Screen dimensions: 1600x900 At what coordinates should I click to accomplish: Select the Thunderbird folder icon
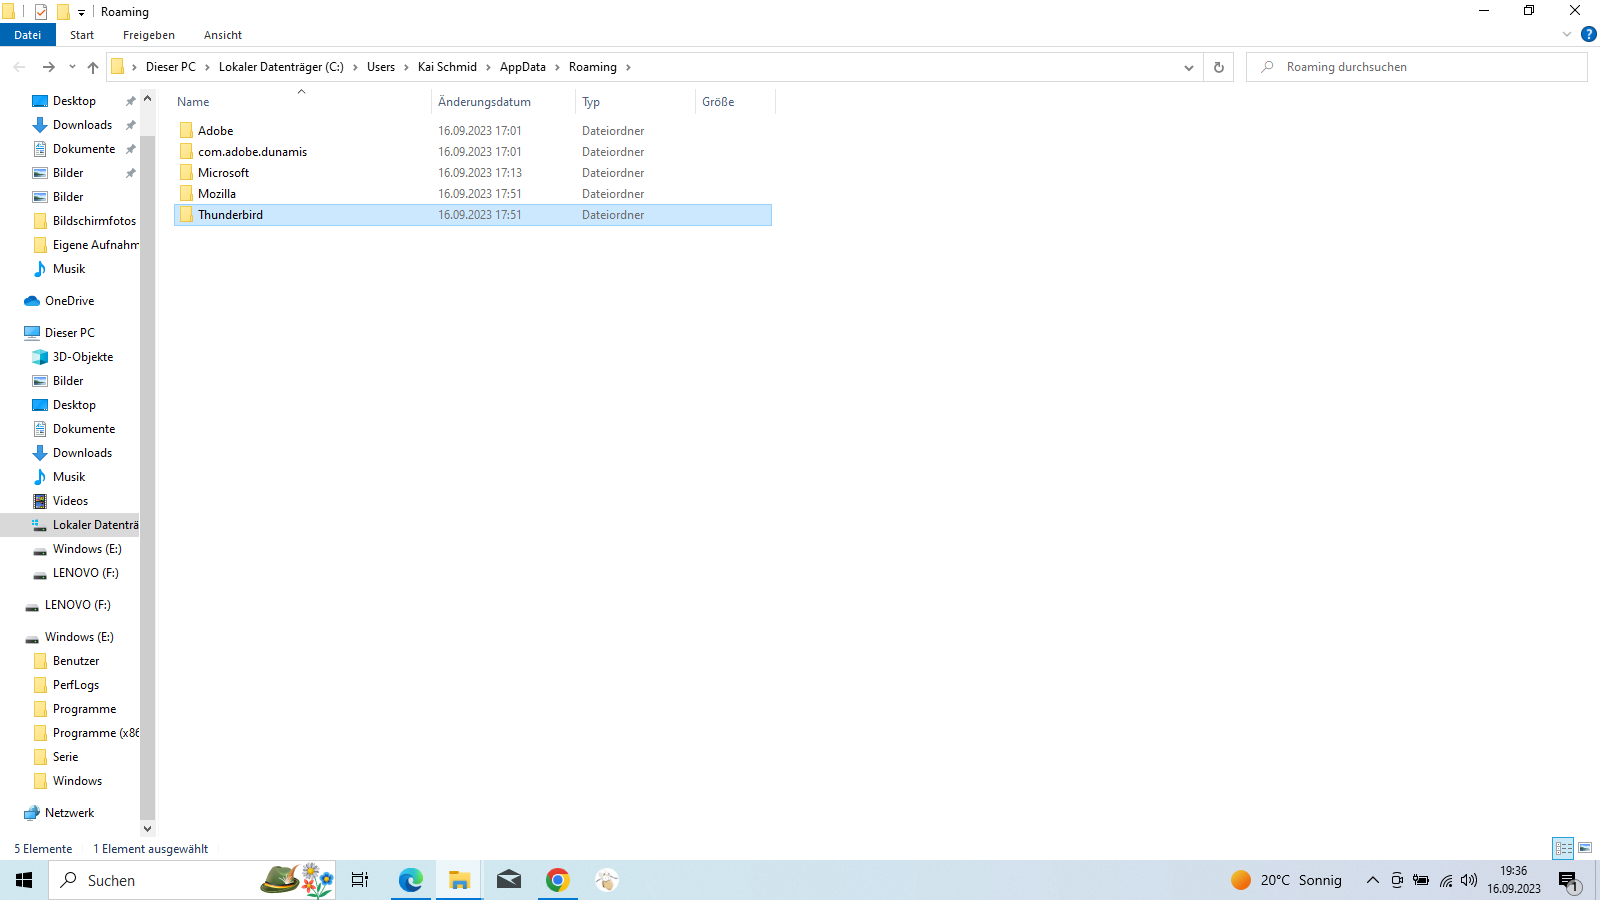[186, 215]
